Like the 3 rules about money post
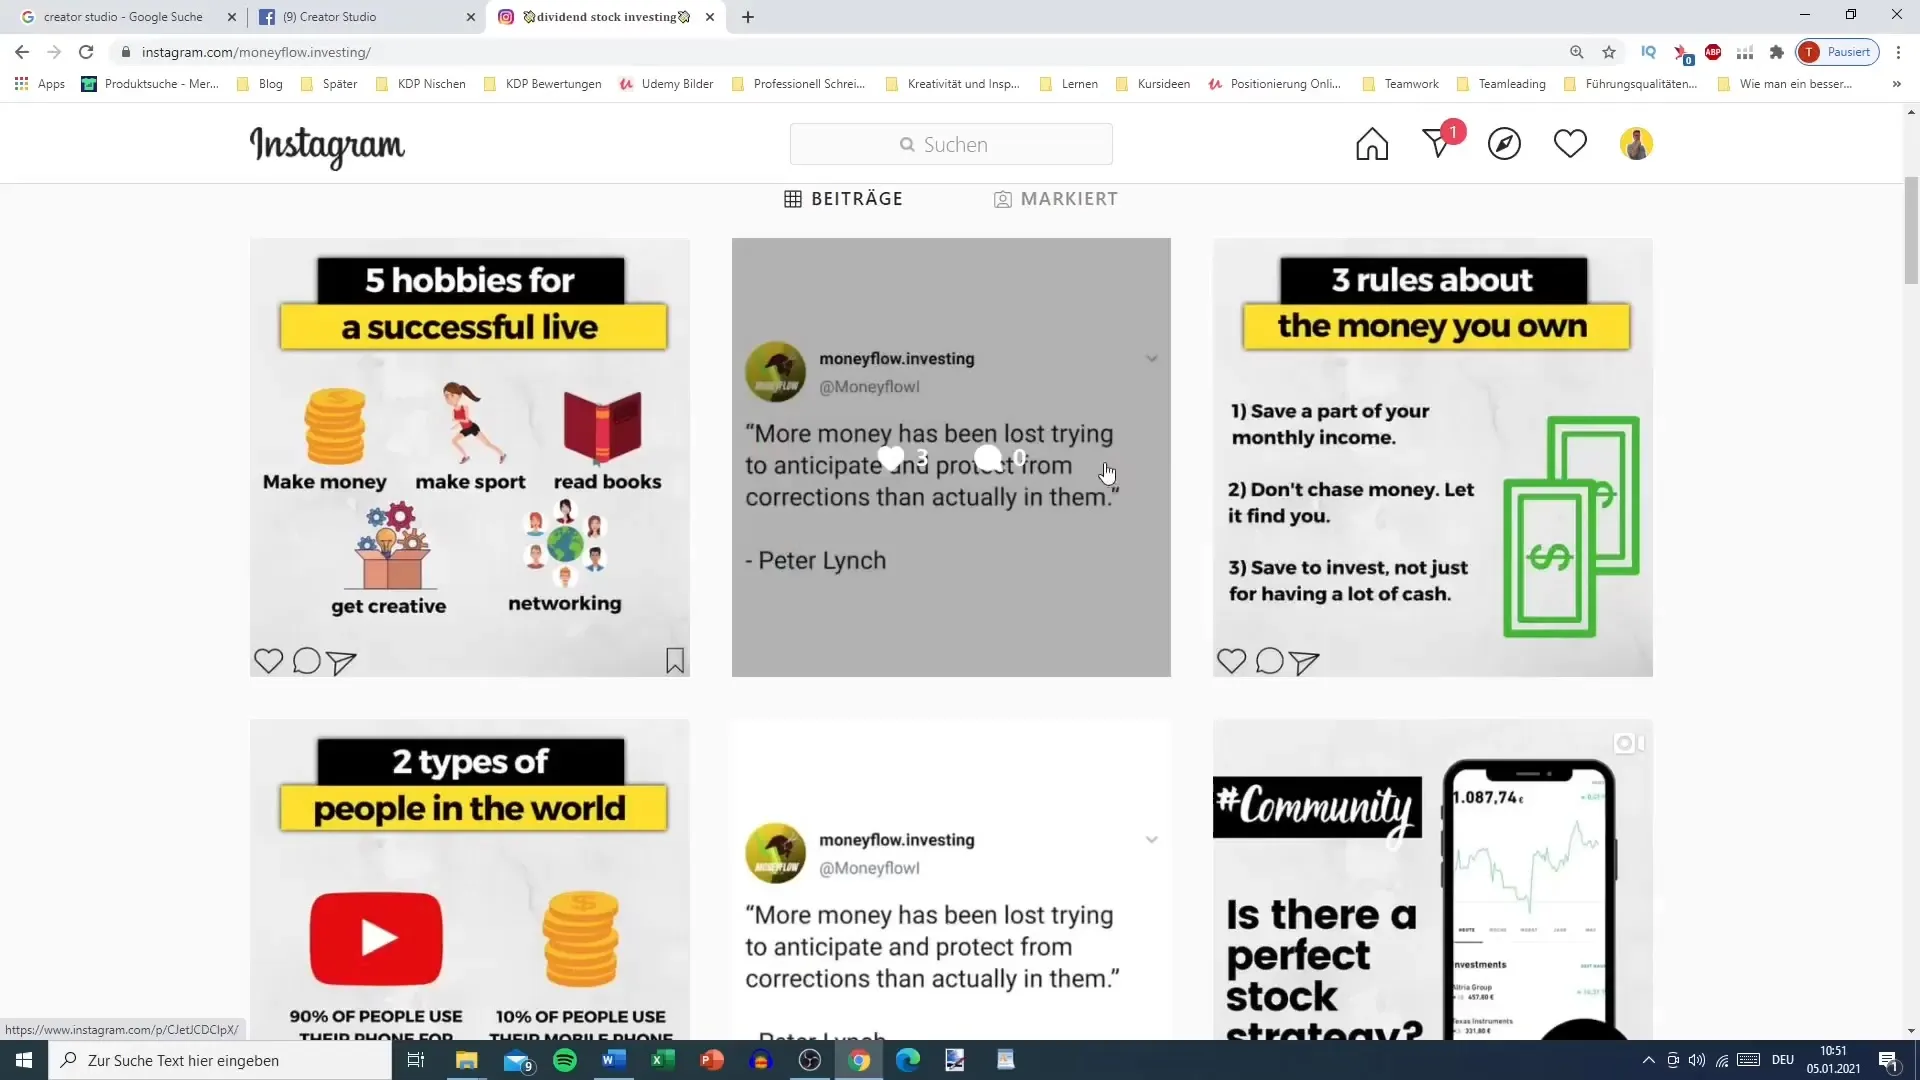Screen dimensions: 1920x1080 point(1231,660)
